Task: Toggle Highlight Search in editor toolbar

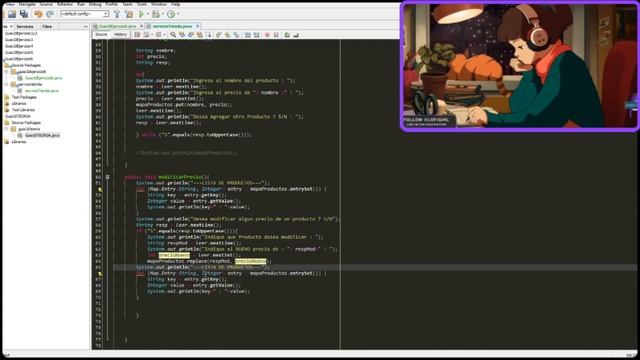Action: pos(199,35)
